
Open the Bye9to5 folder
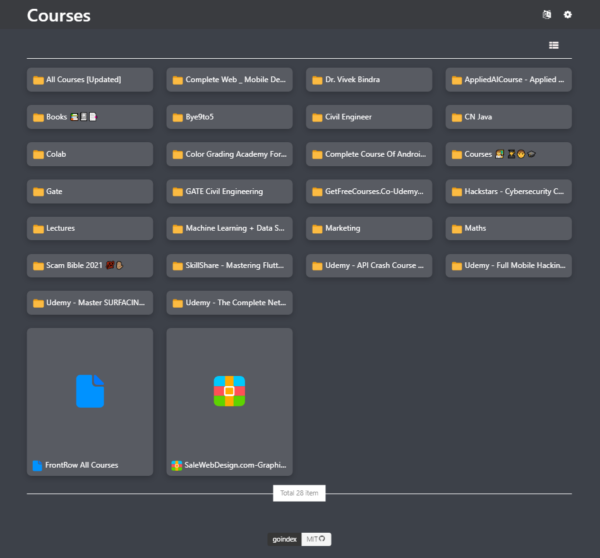click(230, 117)
